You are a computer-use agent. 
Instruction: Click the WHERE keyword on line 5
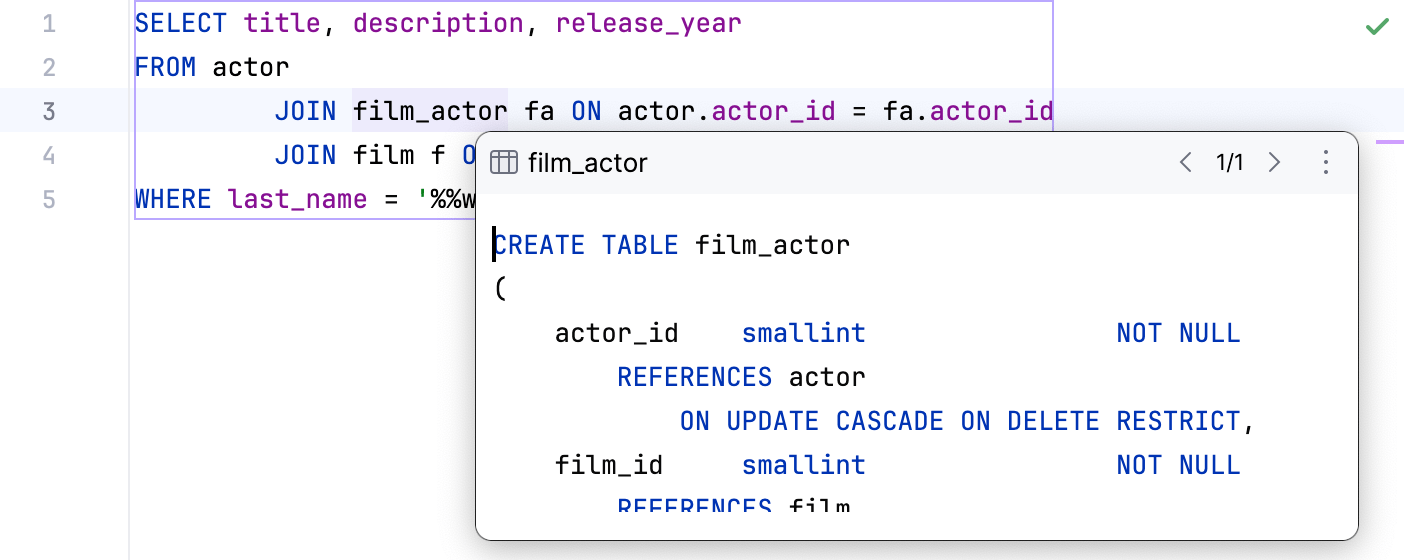pyautogui.click(x=173, y=199)
